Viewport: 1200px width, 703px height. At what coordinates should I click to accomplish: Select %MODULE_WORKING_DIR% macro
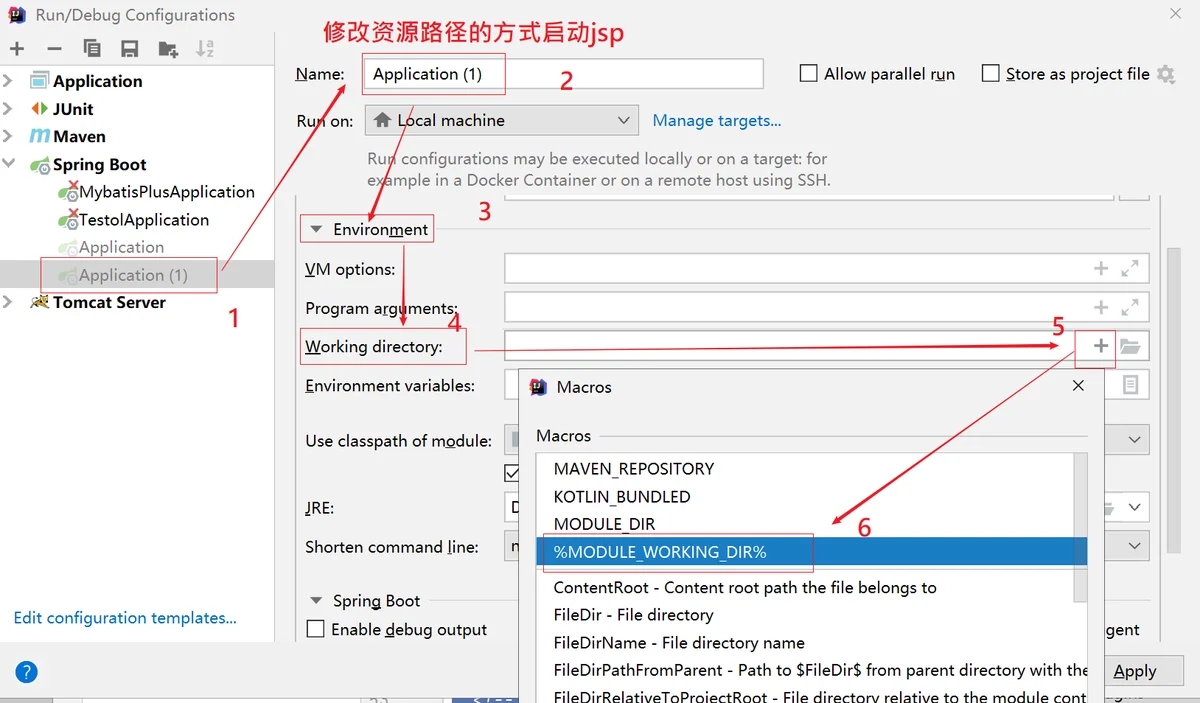click(812, 552)
